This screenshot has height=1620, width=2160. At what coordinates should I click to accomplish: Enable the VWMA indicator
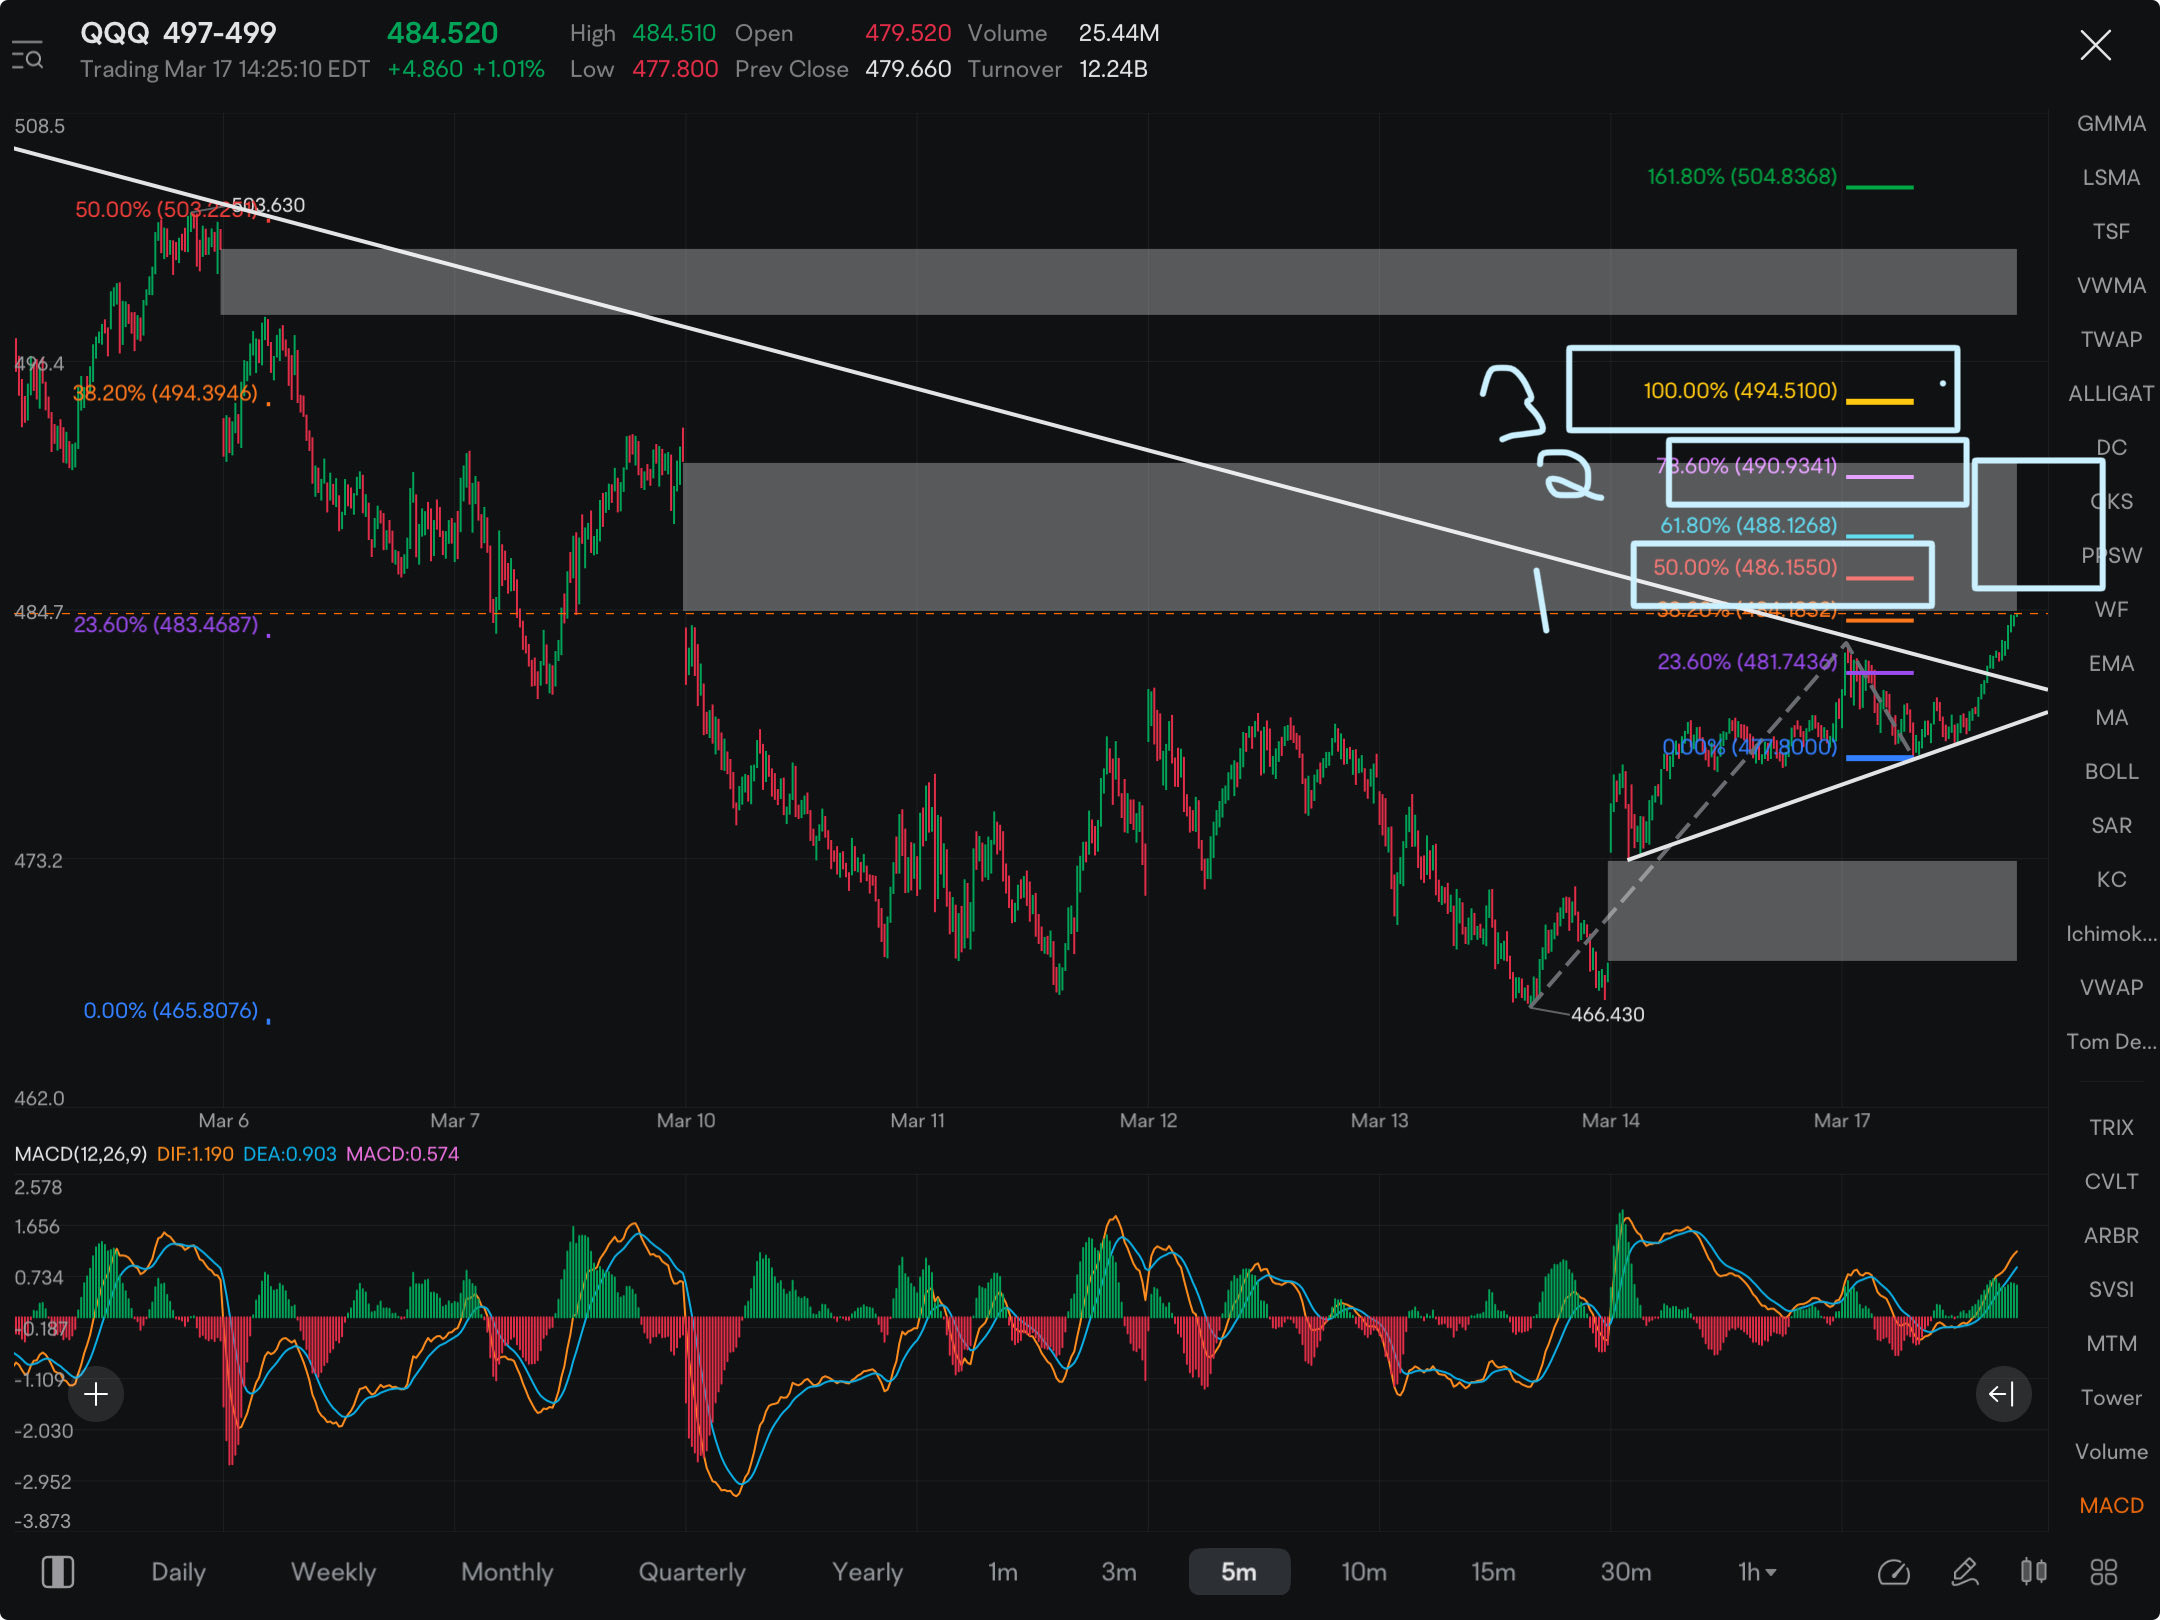pyautogui.click(x=2111, y=286)
